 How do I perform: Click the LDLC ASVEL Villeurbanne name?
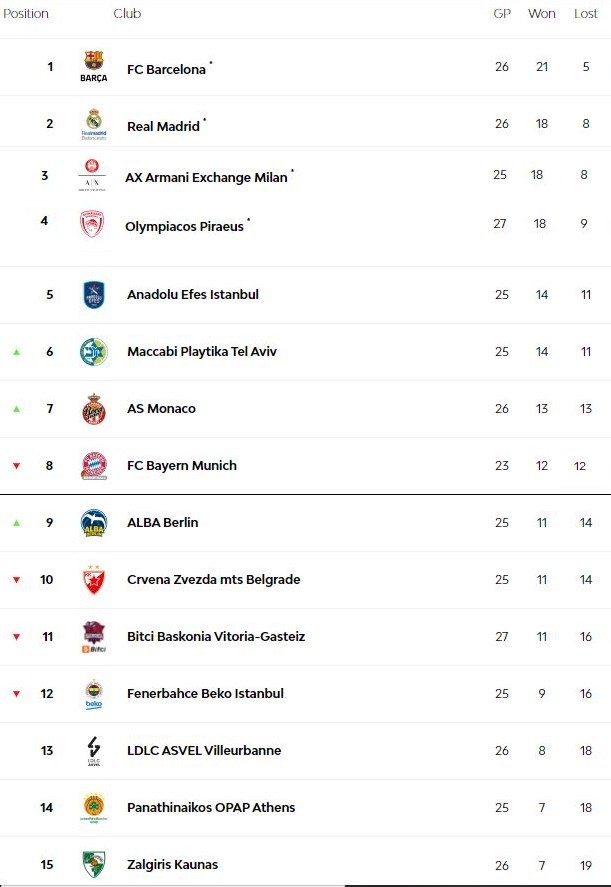pyautogui.click(x=204, y=751)
